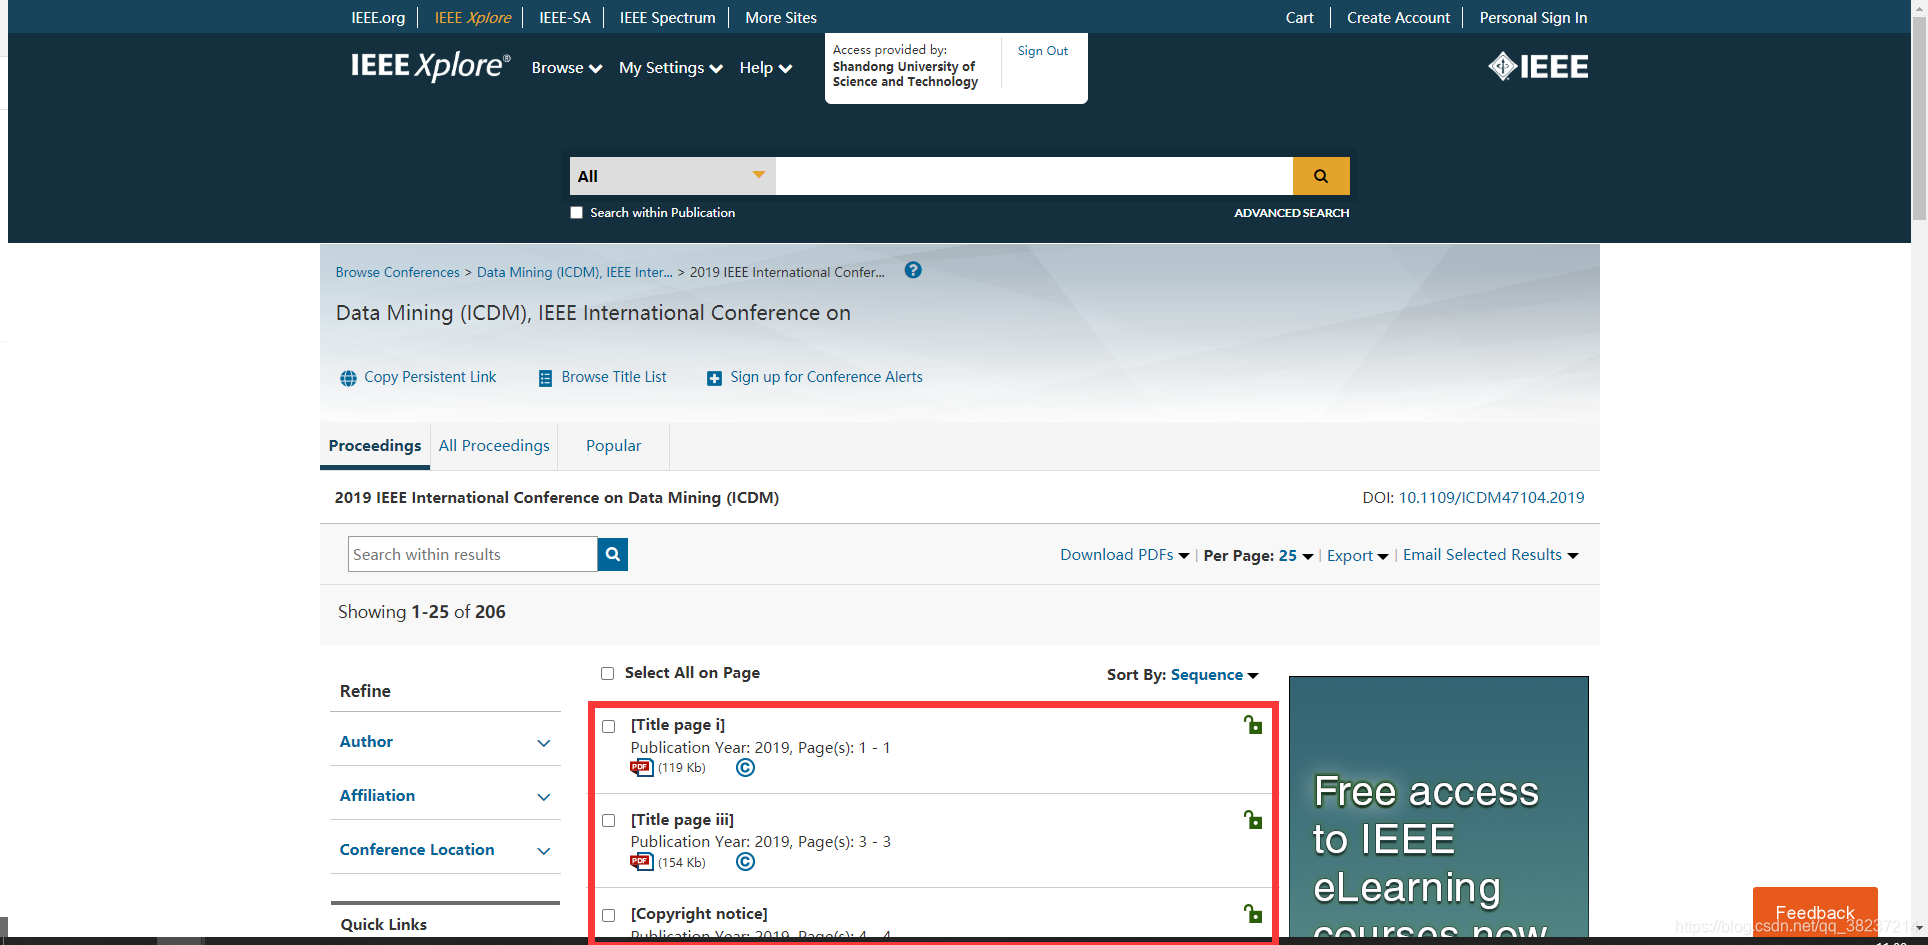The image size is (1928, 945).
Task: Click the blue search-within-results magnifier button
Action: click(x=613, y=554)
